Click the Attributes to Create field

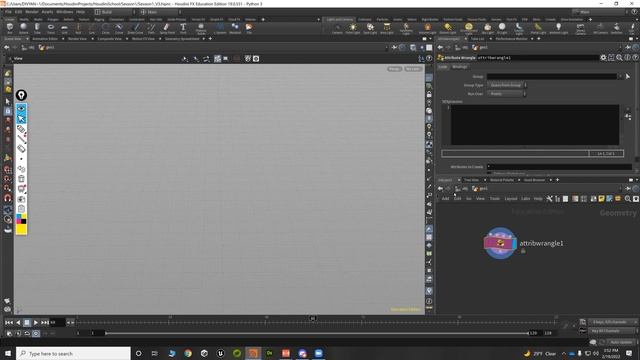(x=559, y=167)
